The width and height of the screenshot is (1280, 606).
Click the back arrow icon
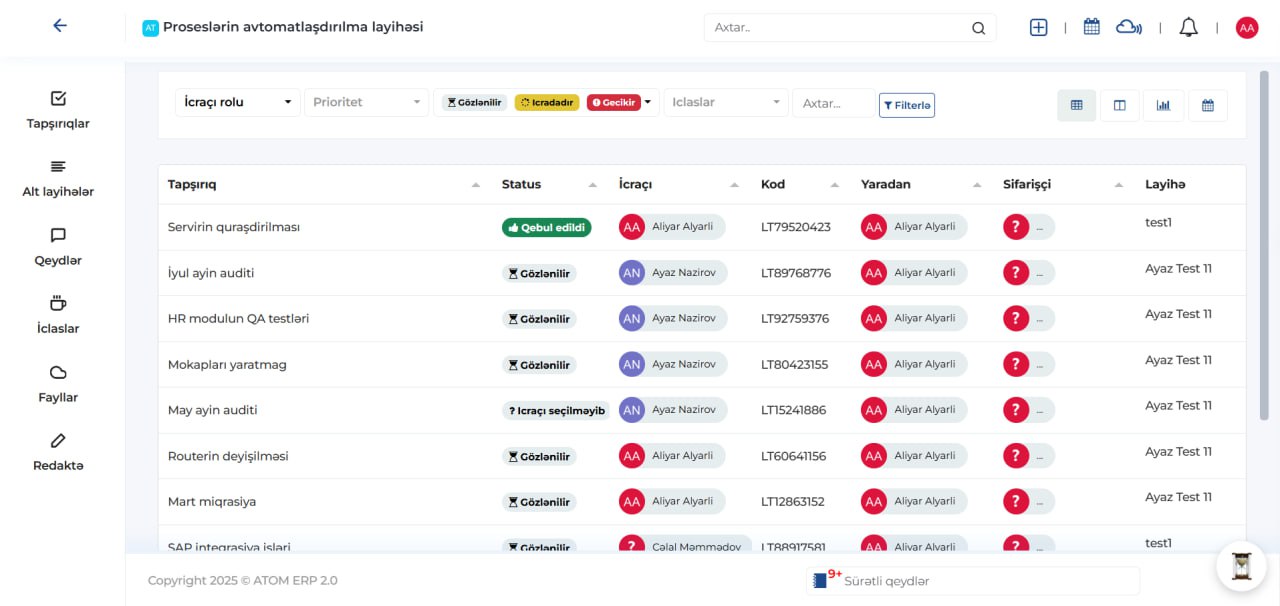pyautogui.click(x=60, y=26)
